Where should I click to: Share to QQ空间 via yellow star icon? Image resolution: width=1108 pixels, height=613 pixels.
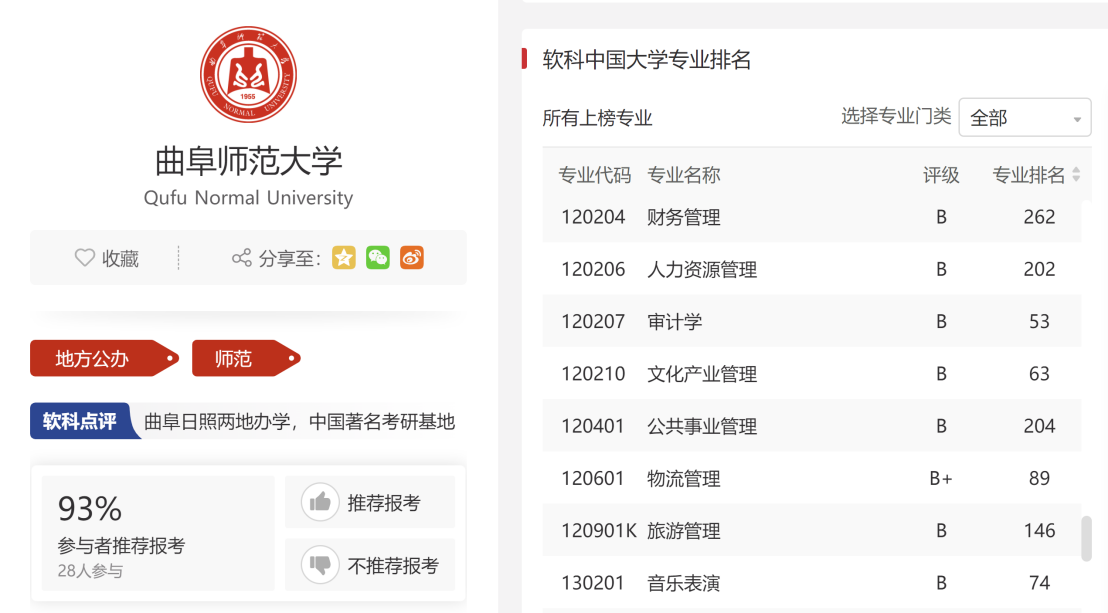pos(344,257)
